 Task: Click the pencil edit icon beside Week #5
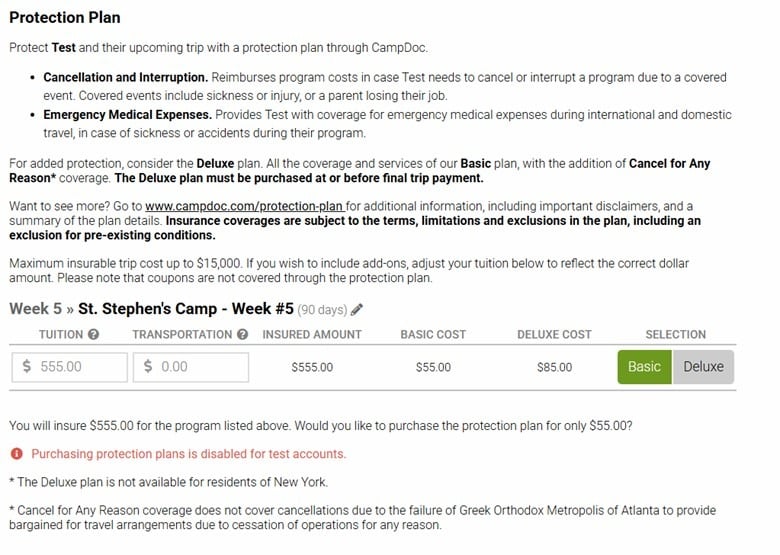[x=358, y=310]
